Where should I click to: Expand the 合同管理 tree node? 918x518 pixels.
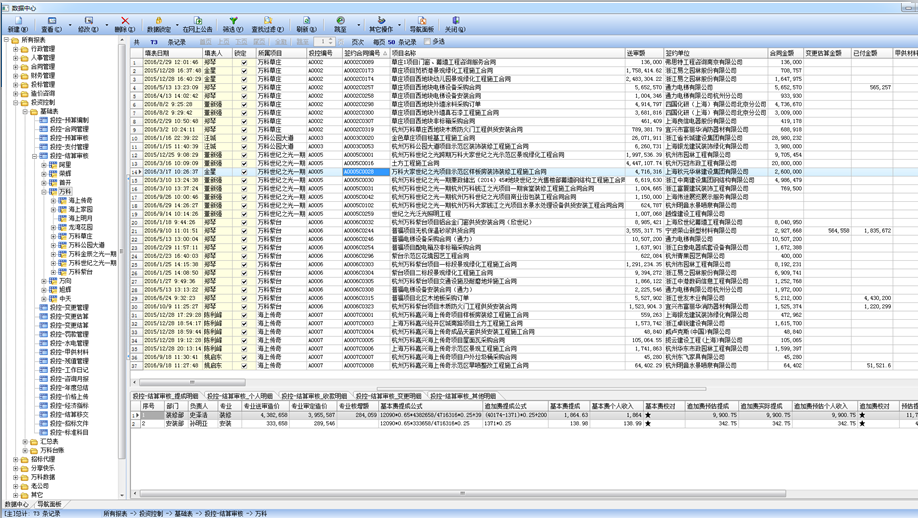pyautogui.click(x=16, y=67)
